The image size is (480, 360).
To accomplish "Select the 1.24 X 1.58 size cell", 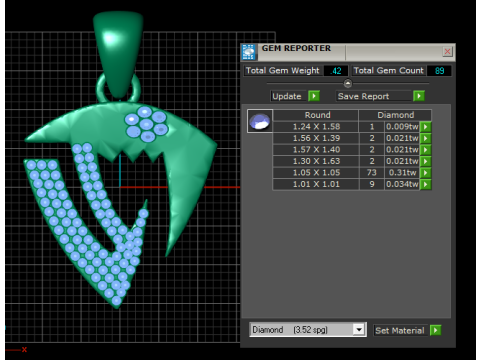I will coord(316,127).
